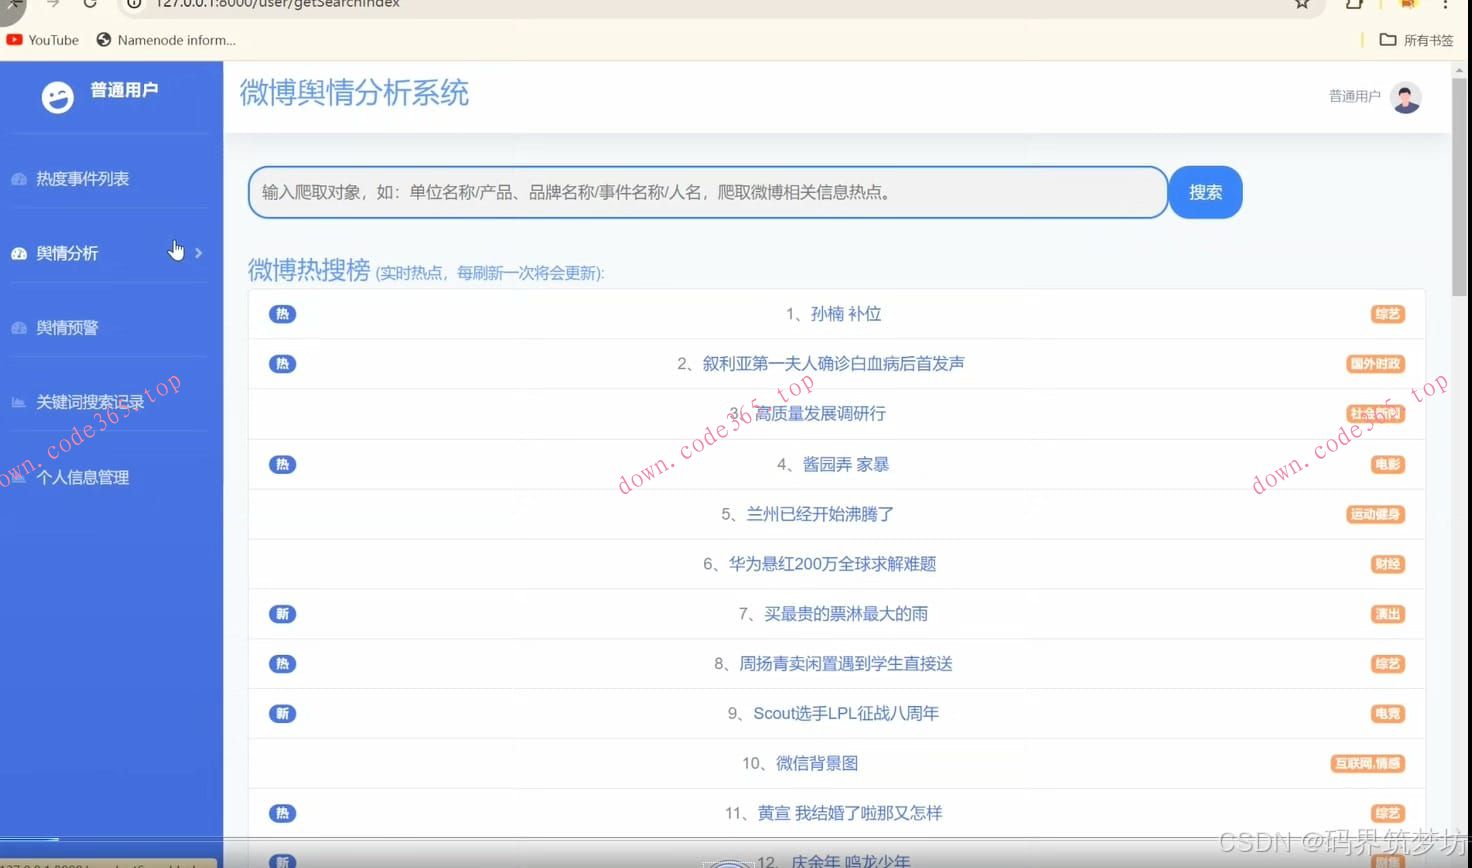Open the Namenode inform... bookmark
Screen dimensions: 1472x868
(165, 40)
